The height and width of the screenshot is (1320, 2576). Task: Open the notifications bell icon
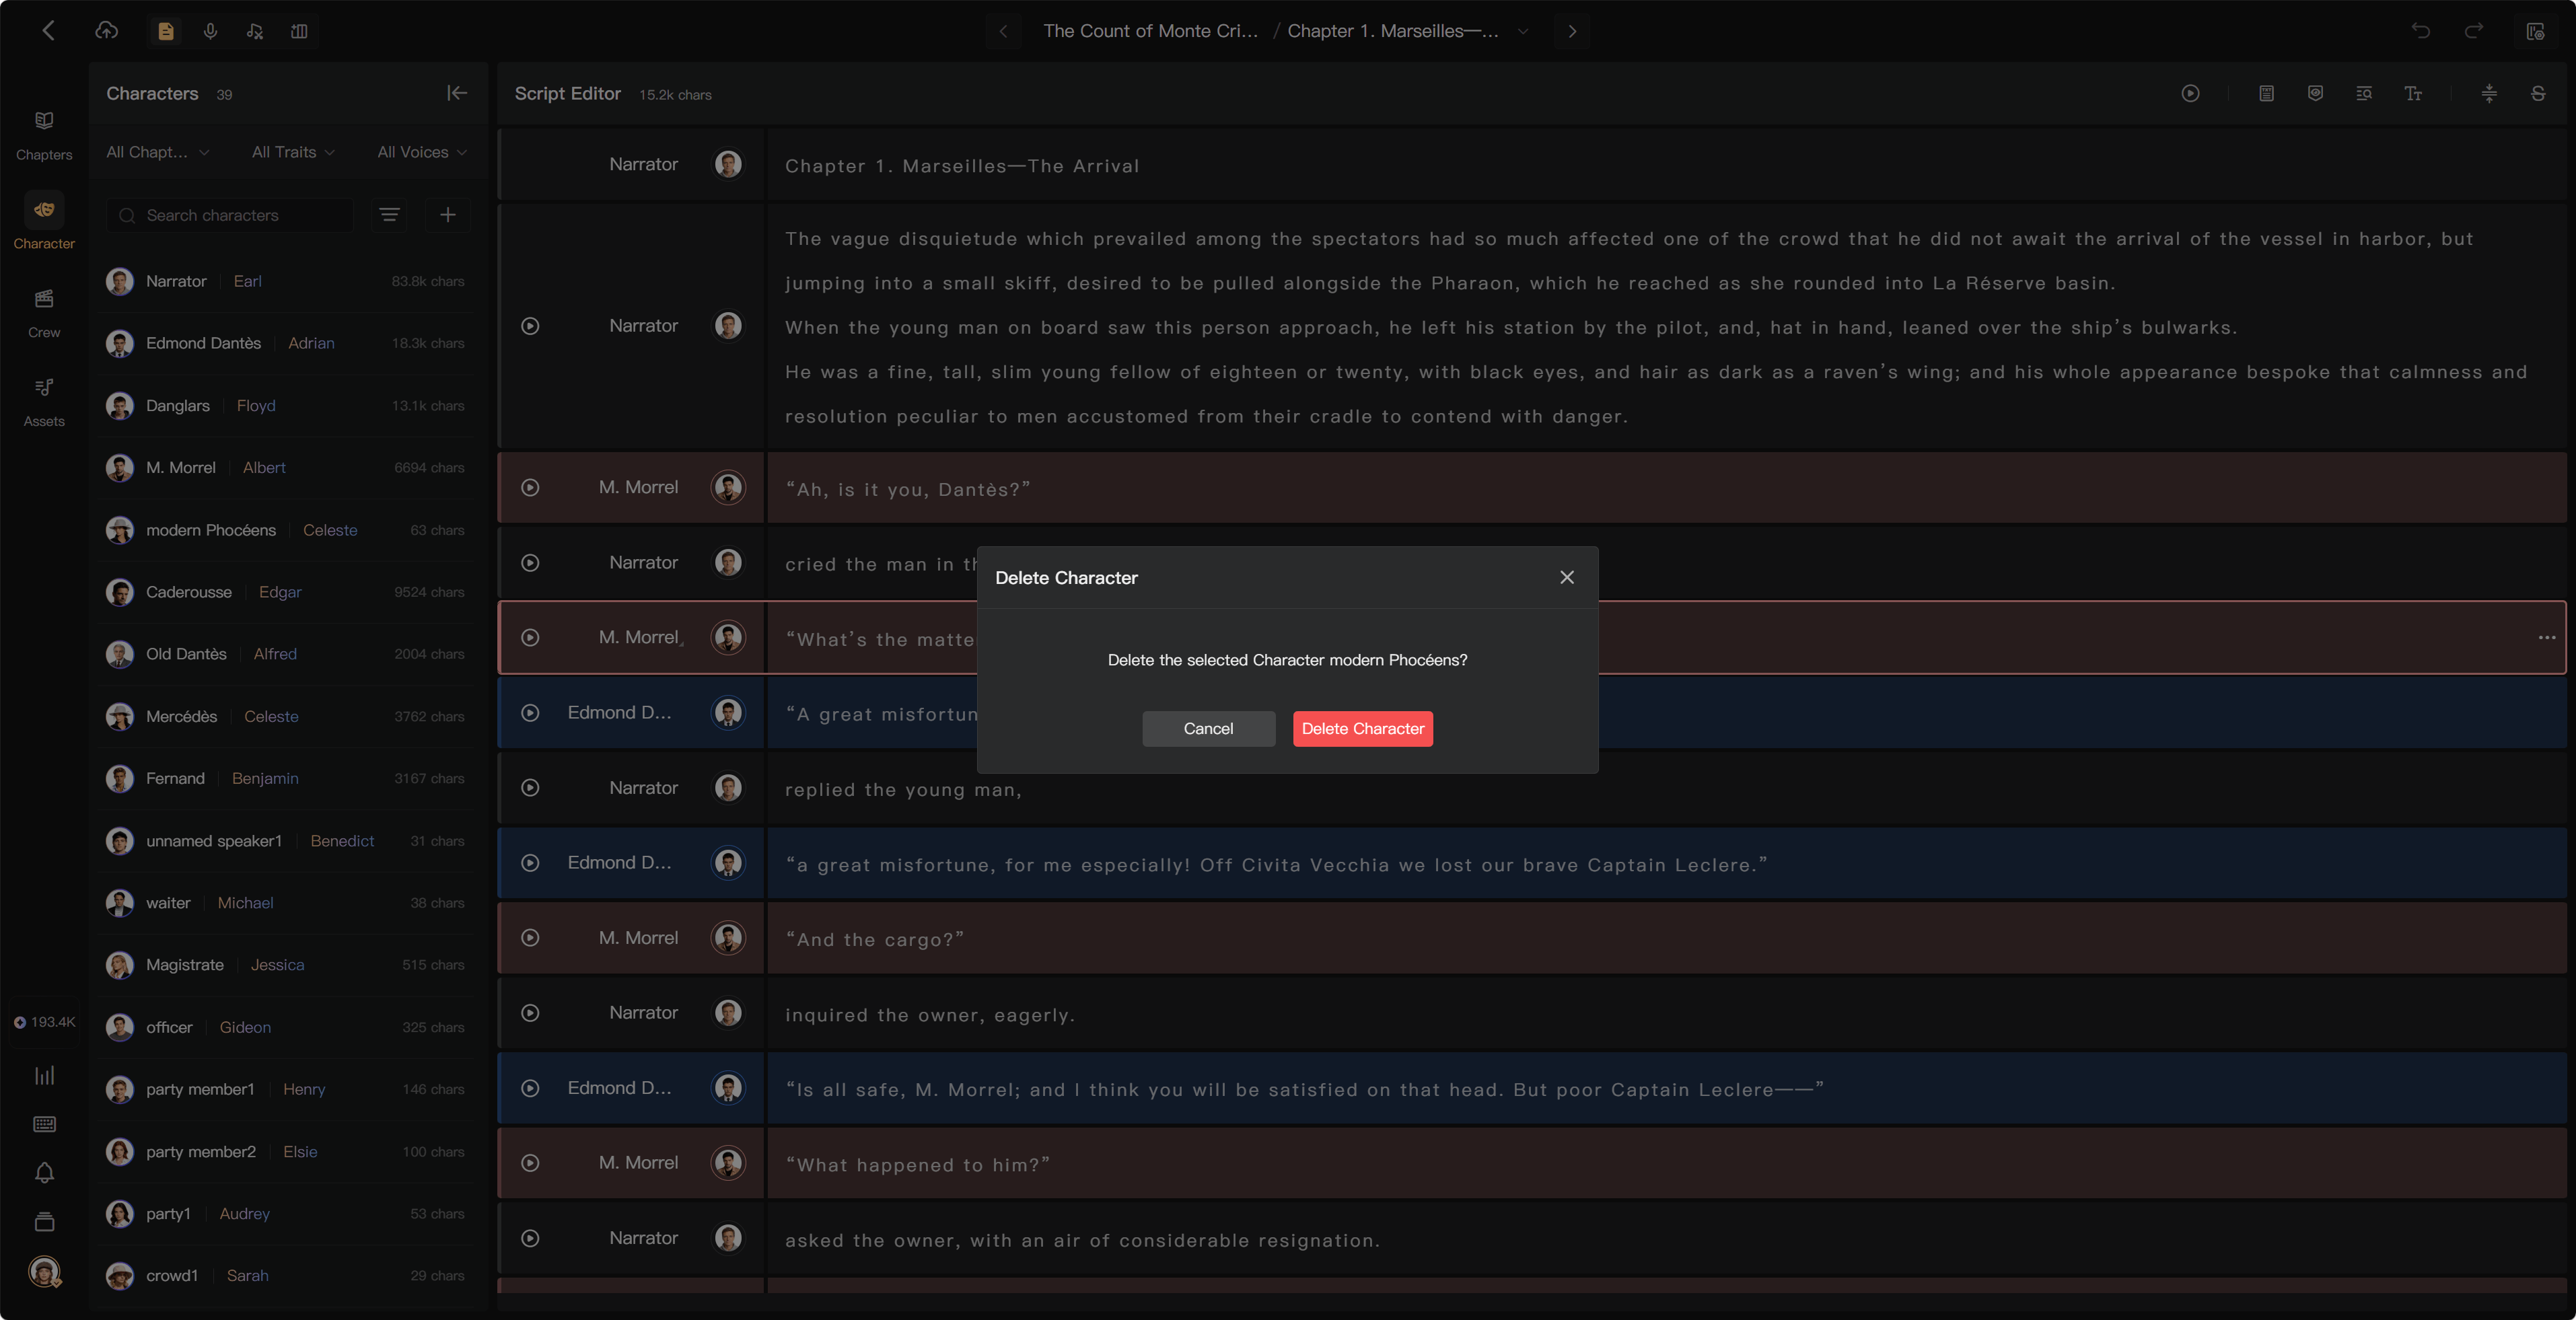pos(44,1172)
